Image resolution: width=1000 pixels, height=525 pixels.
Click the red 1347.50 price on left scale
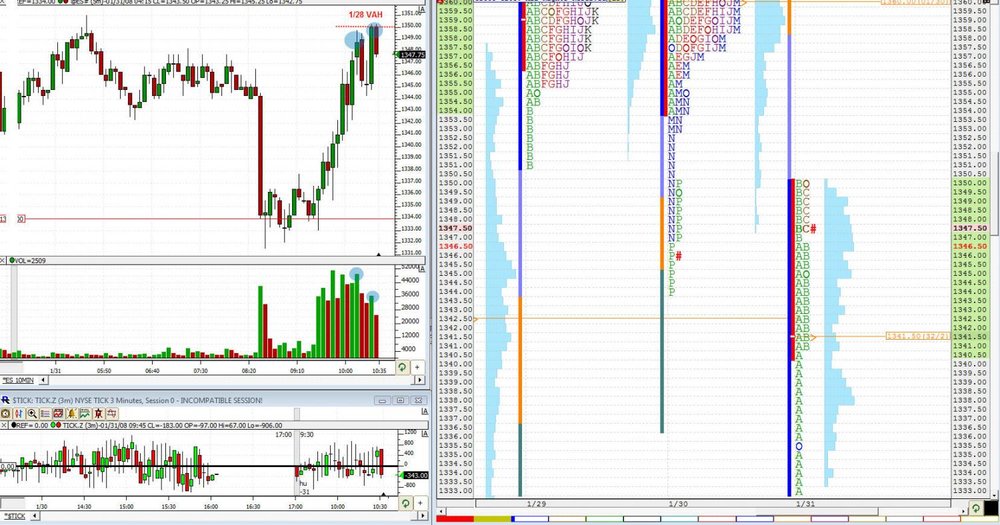pyautogui.click(x=455, y=228)
